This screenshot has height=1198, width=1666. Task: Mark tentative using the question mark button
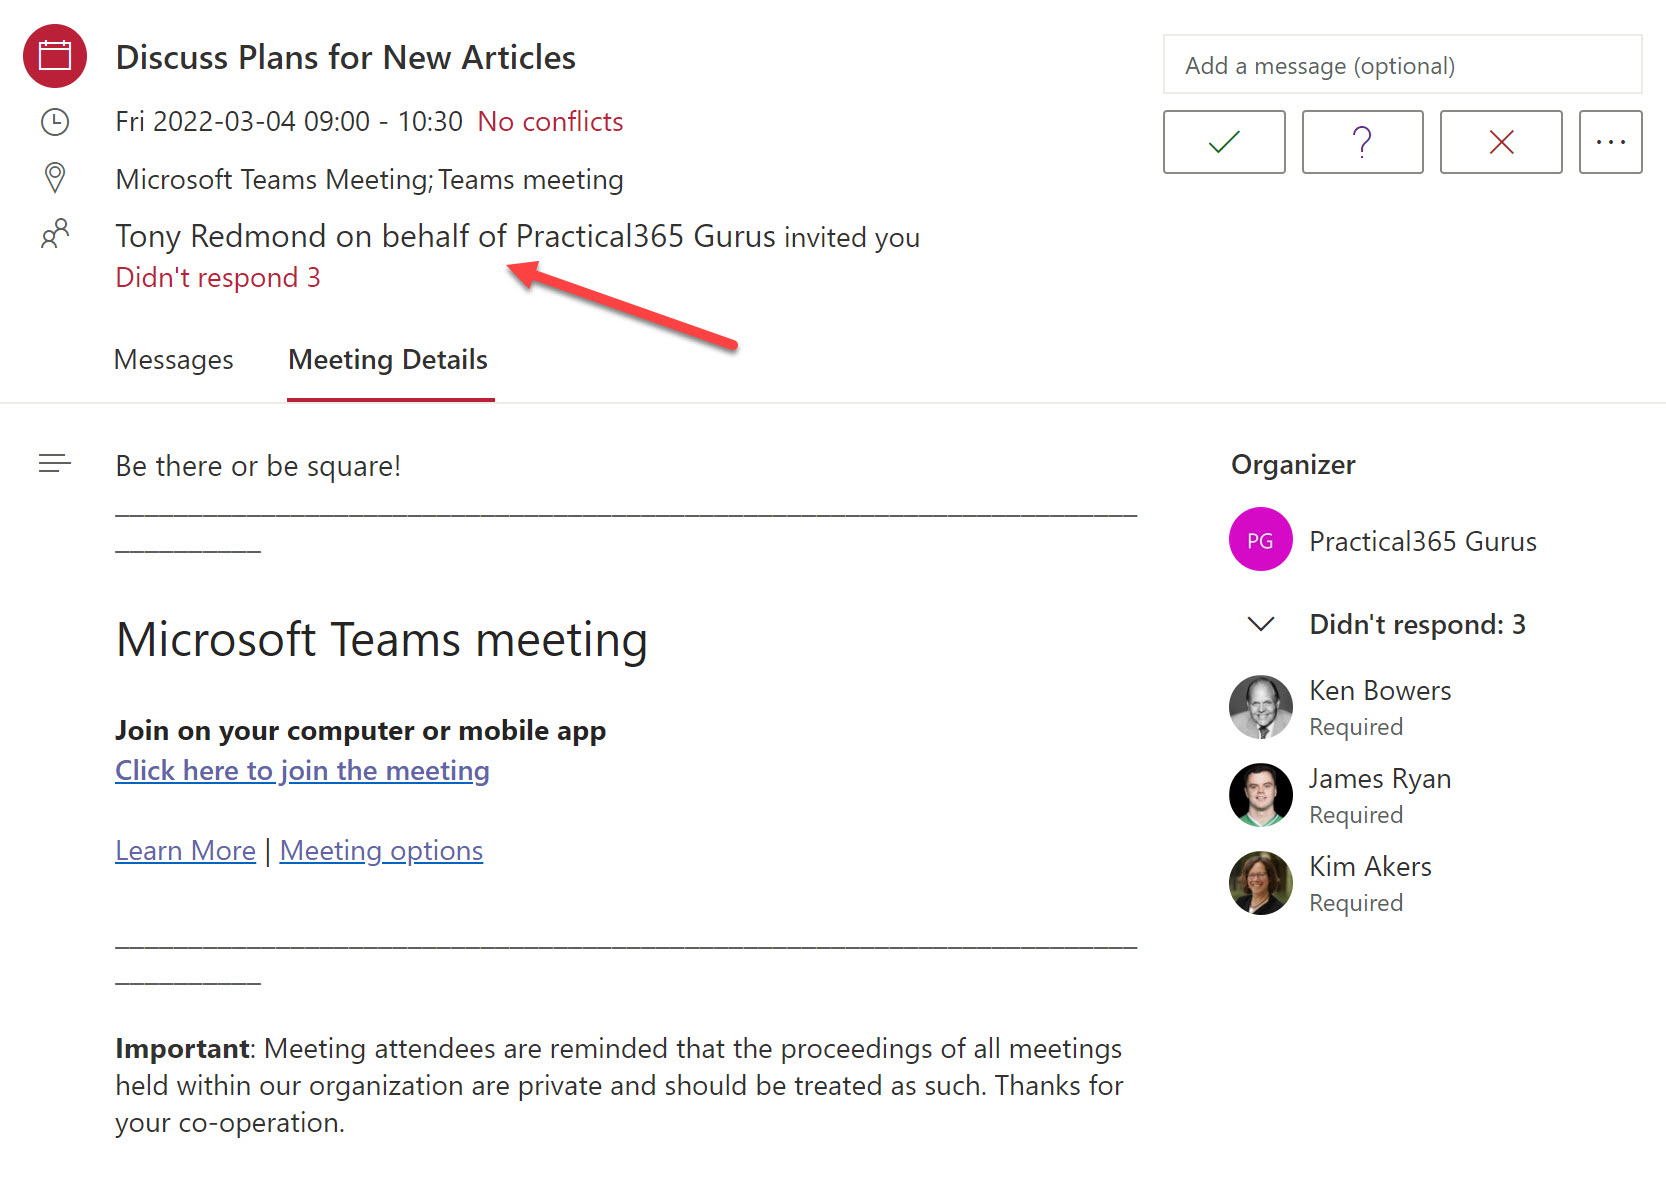pos(1361,142)
